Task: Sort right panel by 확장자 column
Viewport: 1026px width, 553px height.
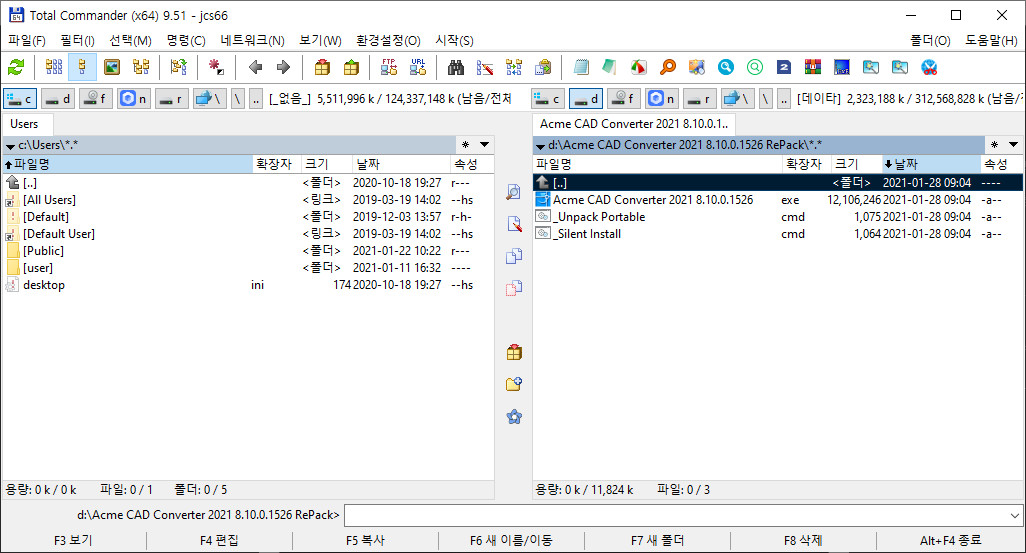Action: [x=806, y=164]
